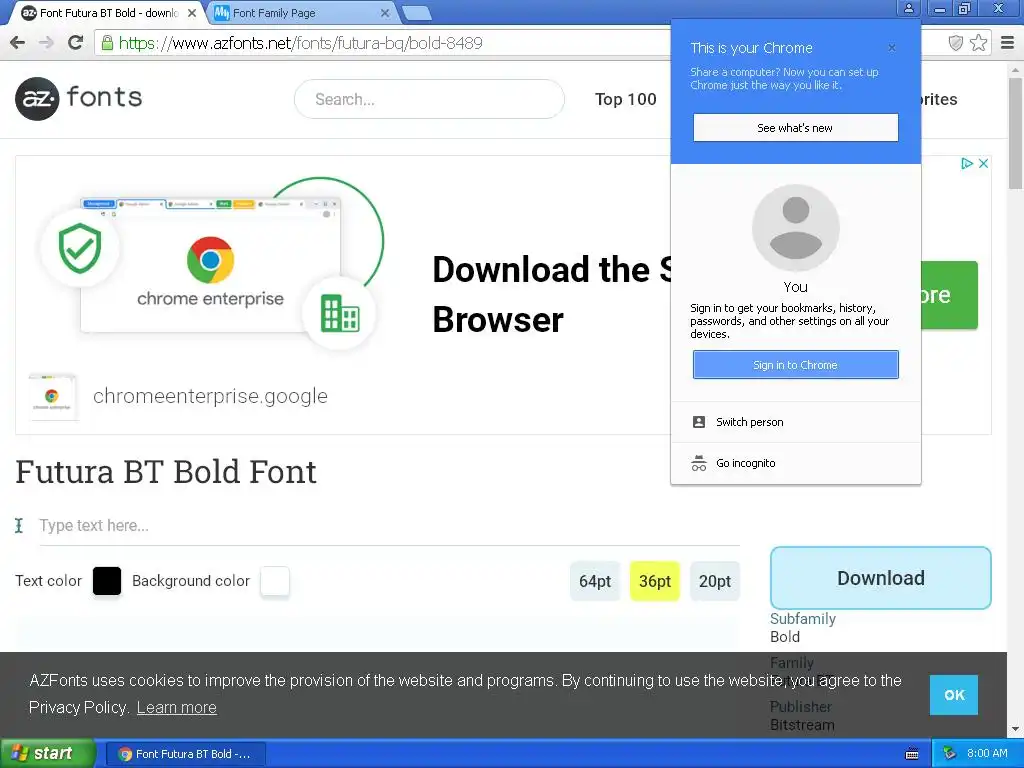1024x768 pixels.
Task: Select the 20pt preview size
Action: click(x=714, y=581)
